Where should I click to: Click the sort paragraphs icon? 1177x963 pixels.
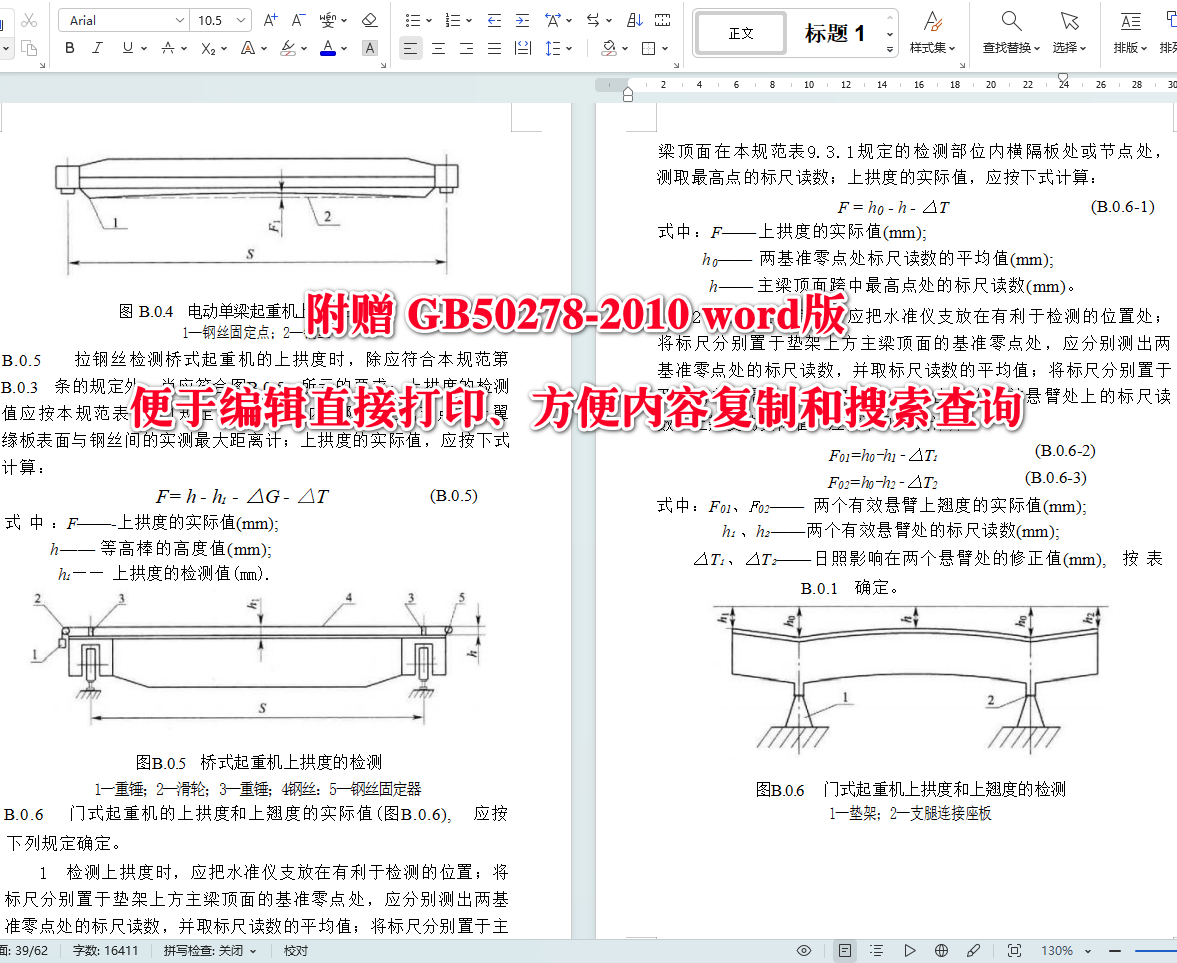click(x=634, y=19)
